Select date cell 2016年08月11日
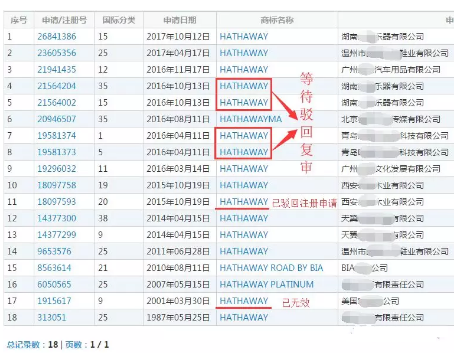This screenshot has height=362, width=456. 178,119
